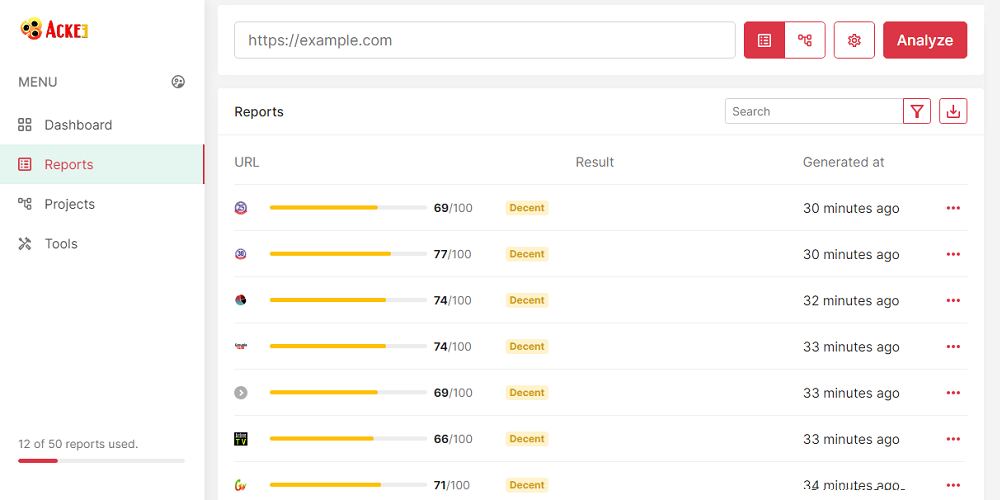Select Reports in the sidebar menu

(68, 165)
